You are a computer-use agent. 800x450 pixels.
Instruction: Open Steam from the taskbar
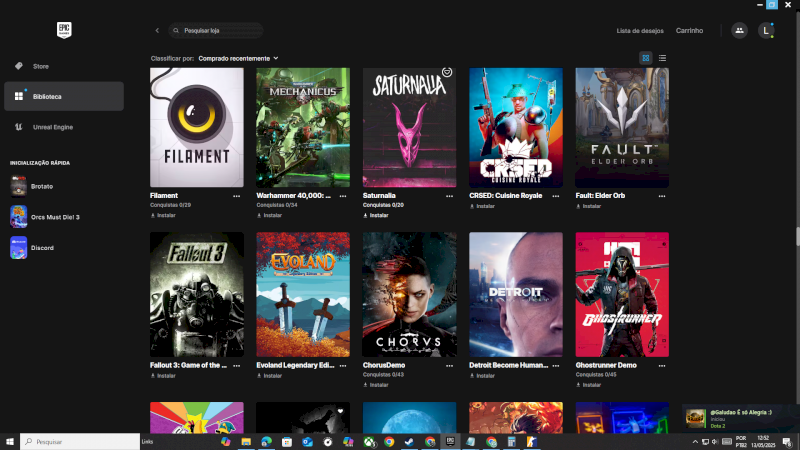(409, 442)
